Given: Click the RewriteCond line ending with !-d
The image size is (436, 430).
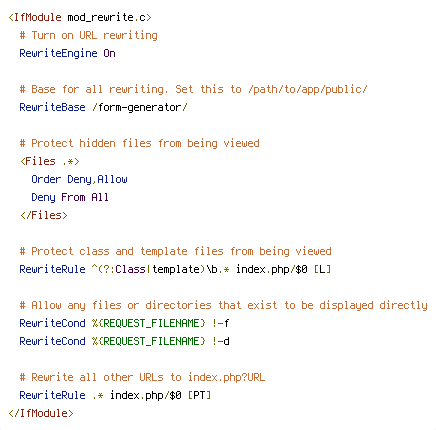Looking at the screenshot, I should [124, 341].
